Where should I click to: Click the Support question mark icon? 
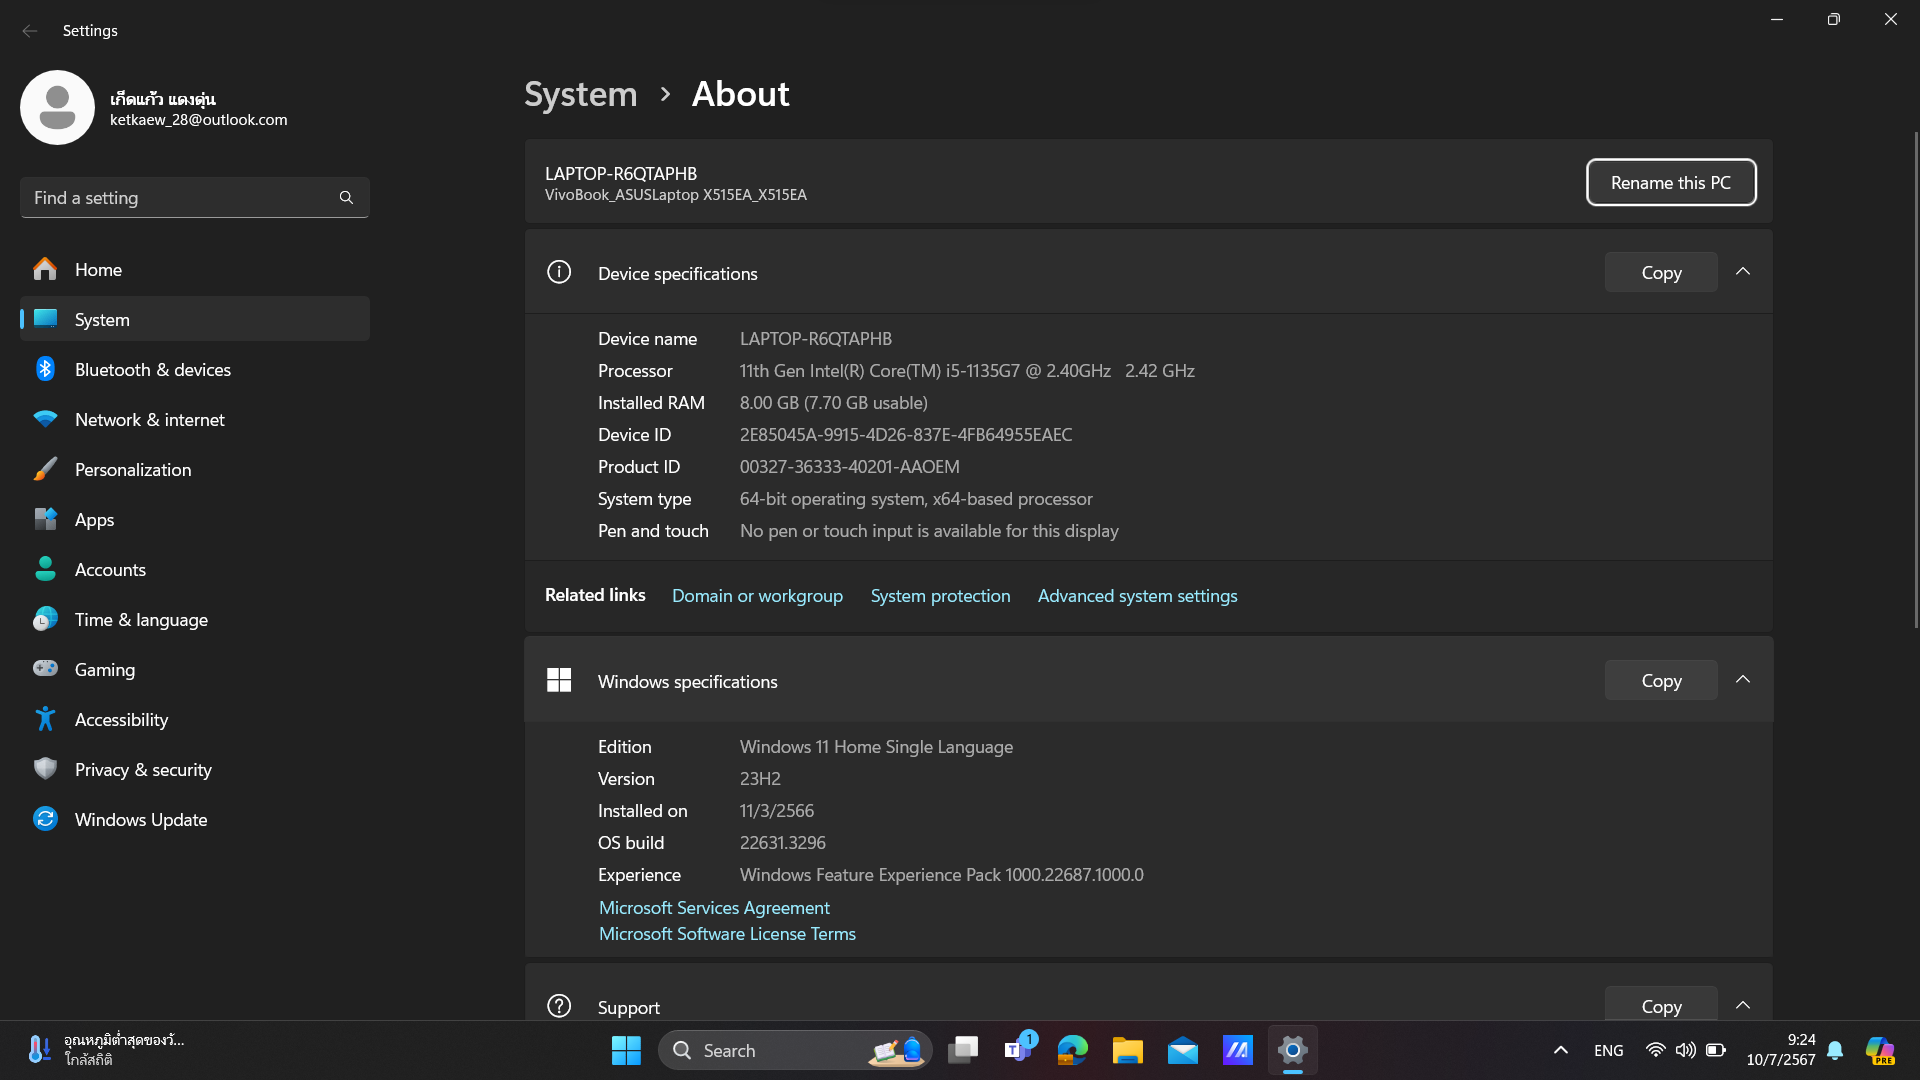[x=559, y=1006]
